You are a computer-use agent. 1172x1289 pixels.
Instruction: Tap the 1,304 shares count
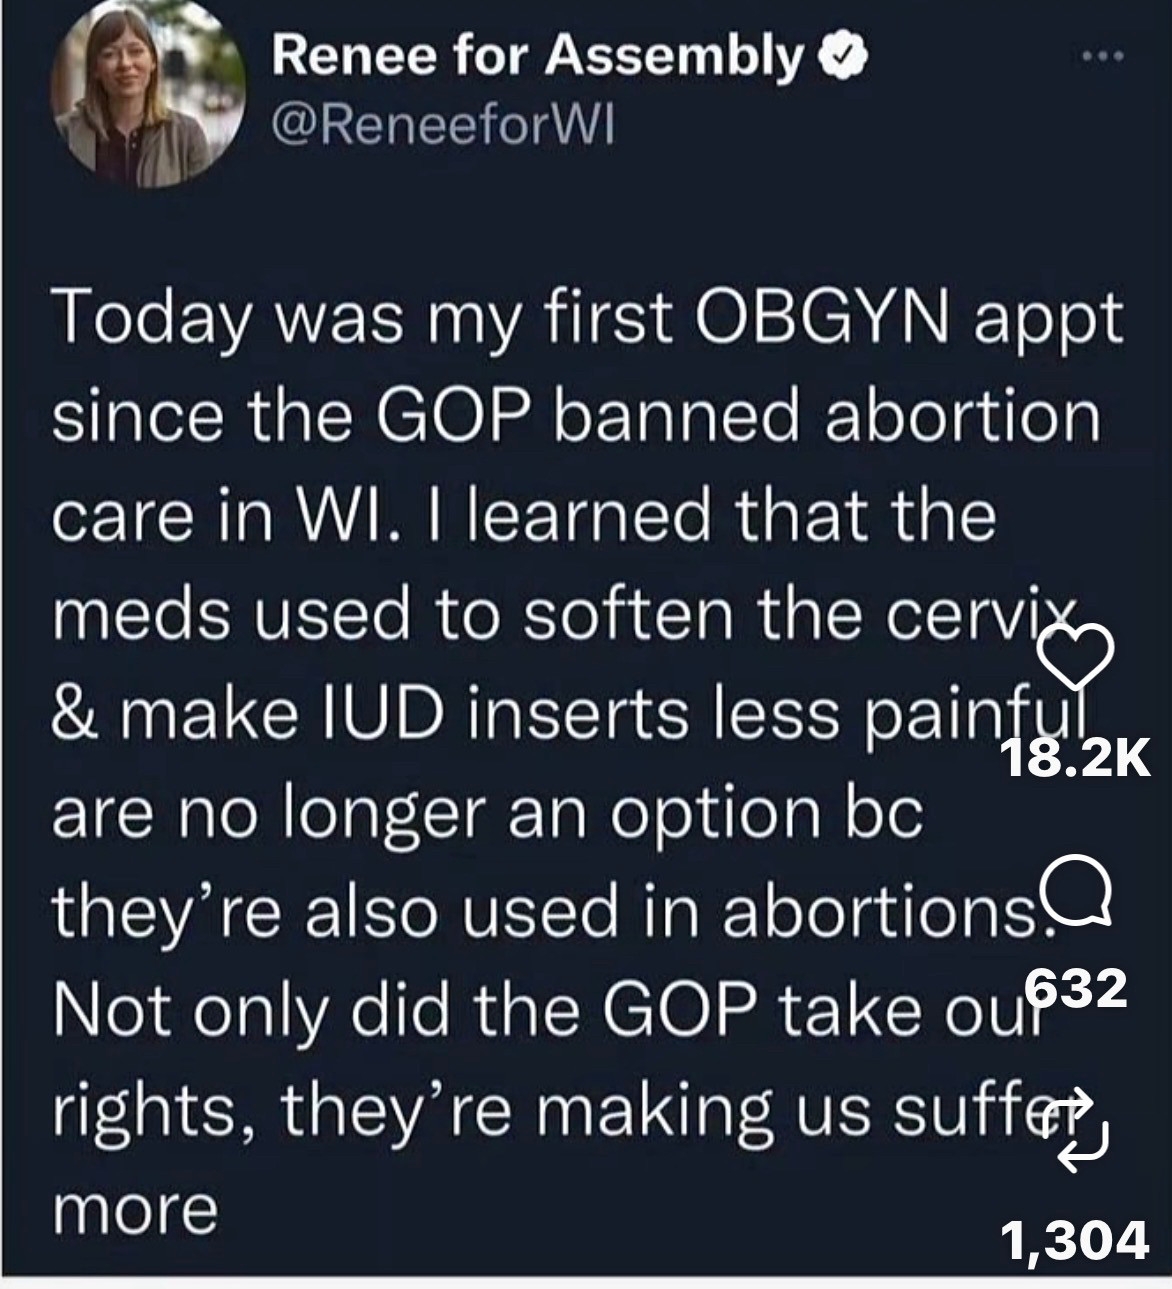[1075, 1243]
